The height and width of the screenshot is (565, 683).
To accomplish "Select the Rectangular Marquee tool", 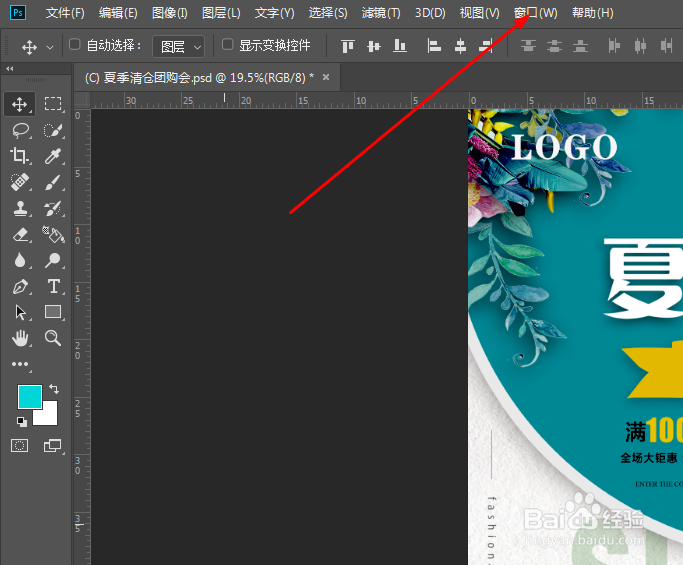I will click(53, 104).
